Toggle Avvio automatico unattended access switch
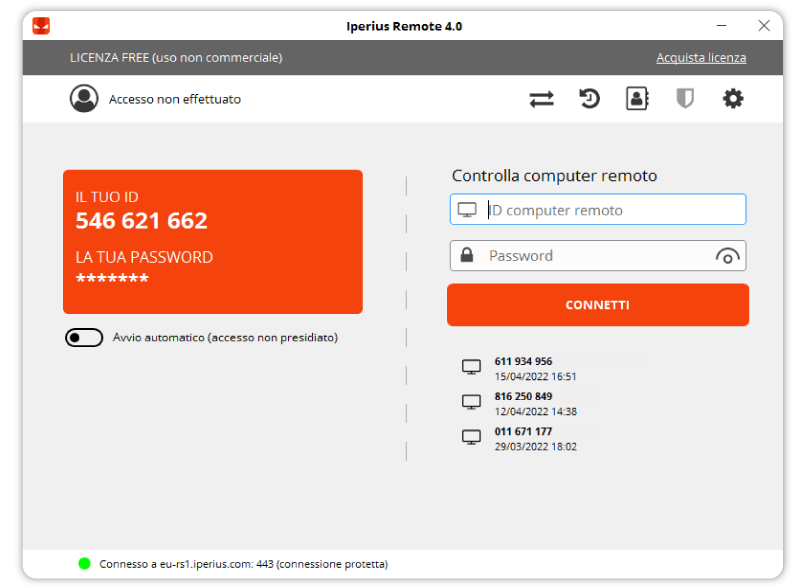The height and width of the screenshot is (588, 800). 84,337
